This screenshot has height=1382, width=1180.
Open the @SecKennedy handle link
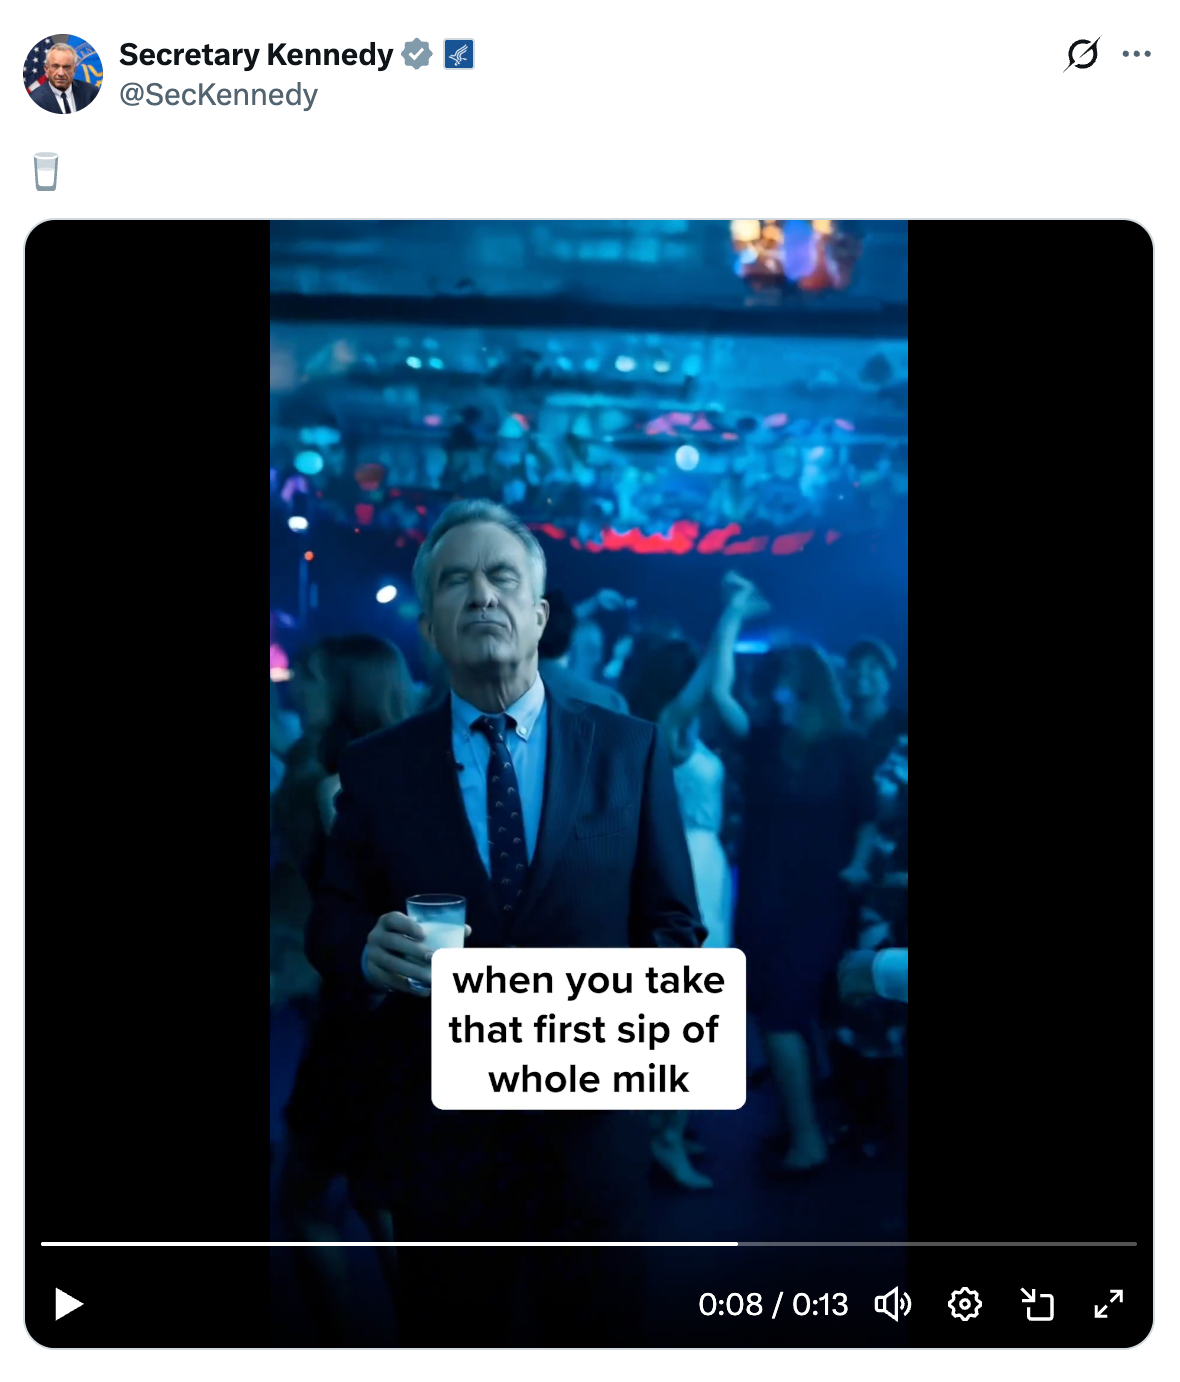(x=218, y=95)
